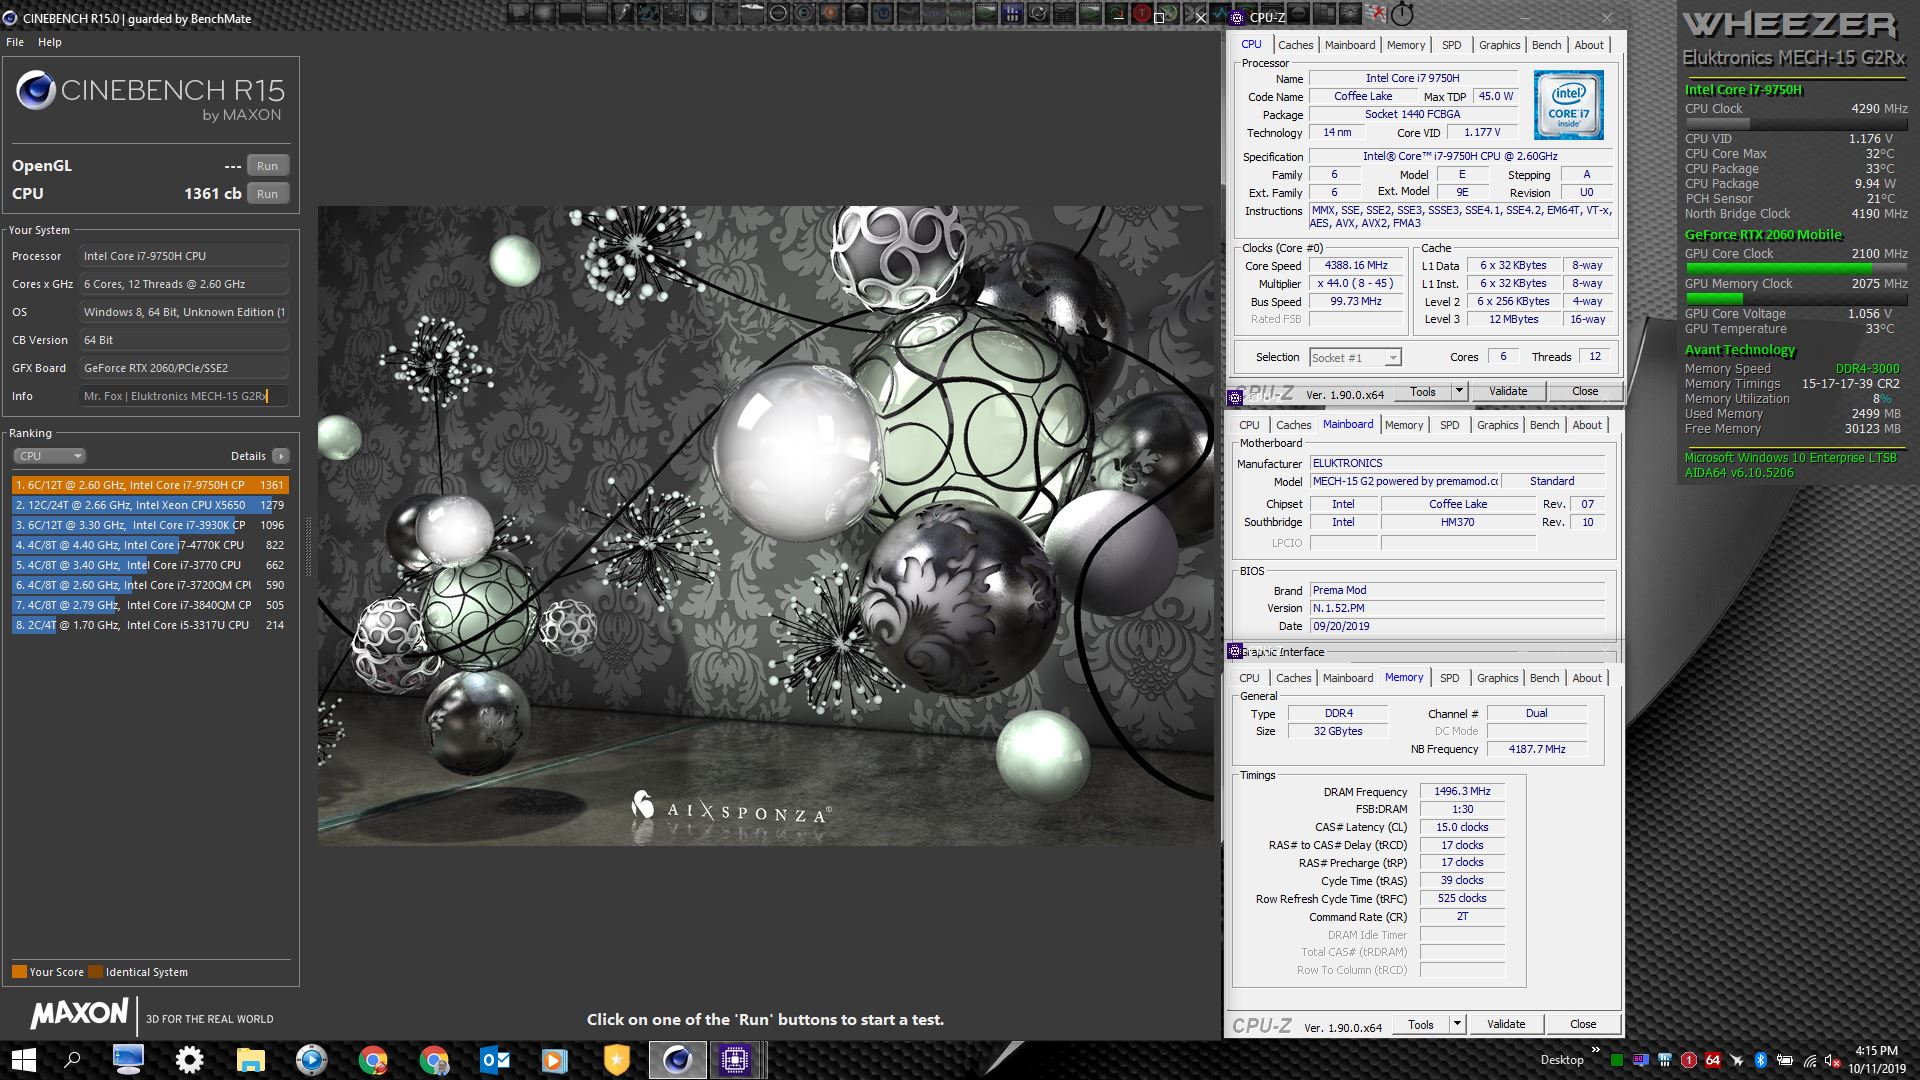Click the Intel Core i7 logo badge in CPU-Z
Screen dimensions: 1920x1080
(1568, 104)
